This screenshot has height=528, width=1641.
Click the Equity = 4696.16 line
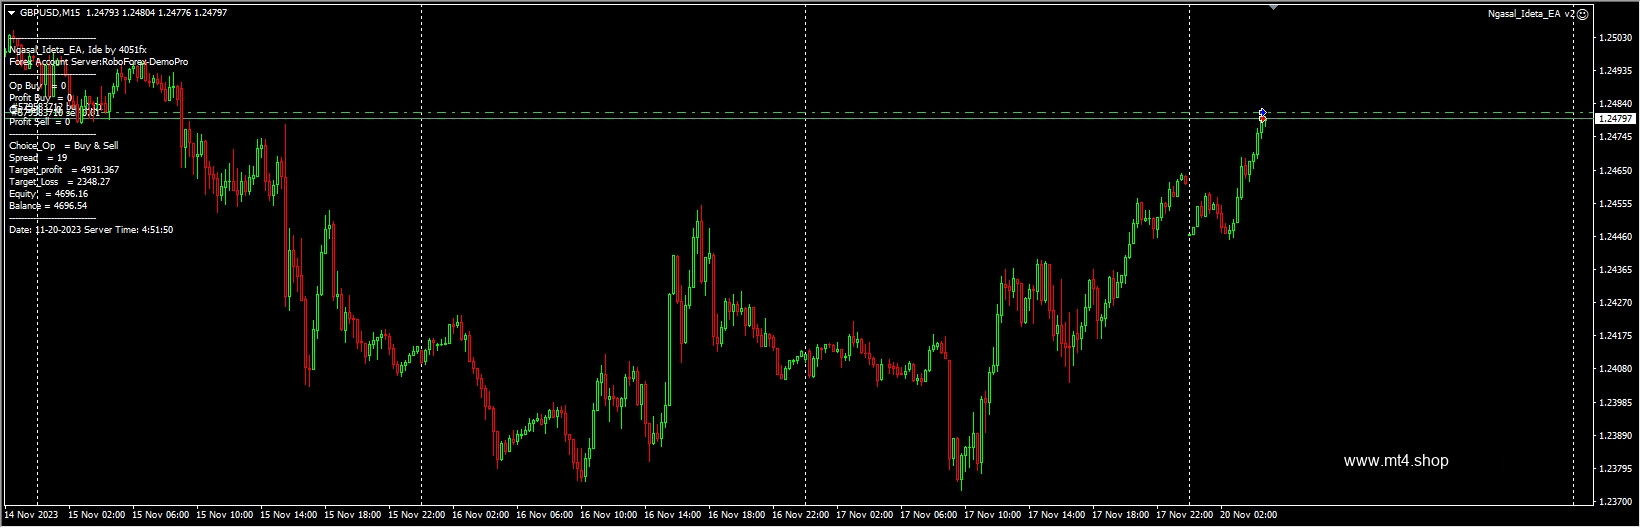pos(49,194)
